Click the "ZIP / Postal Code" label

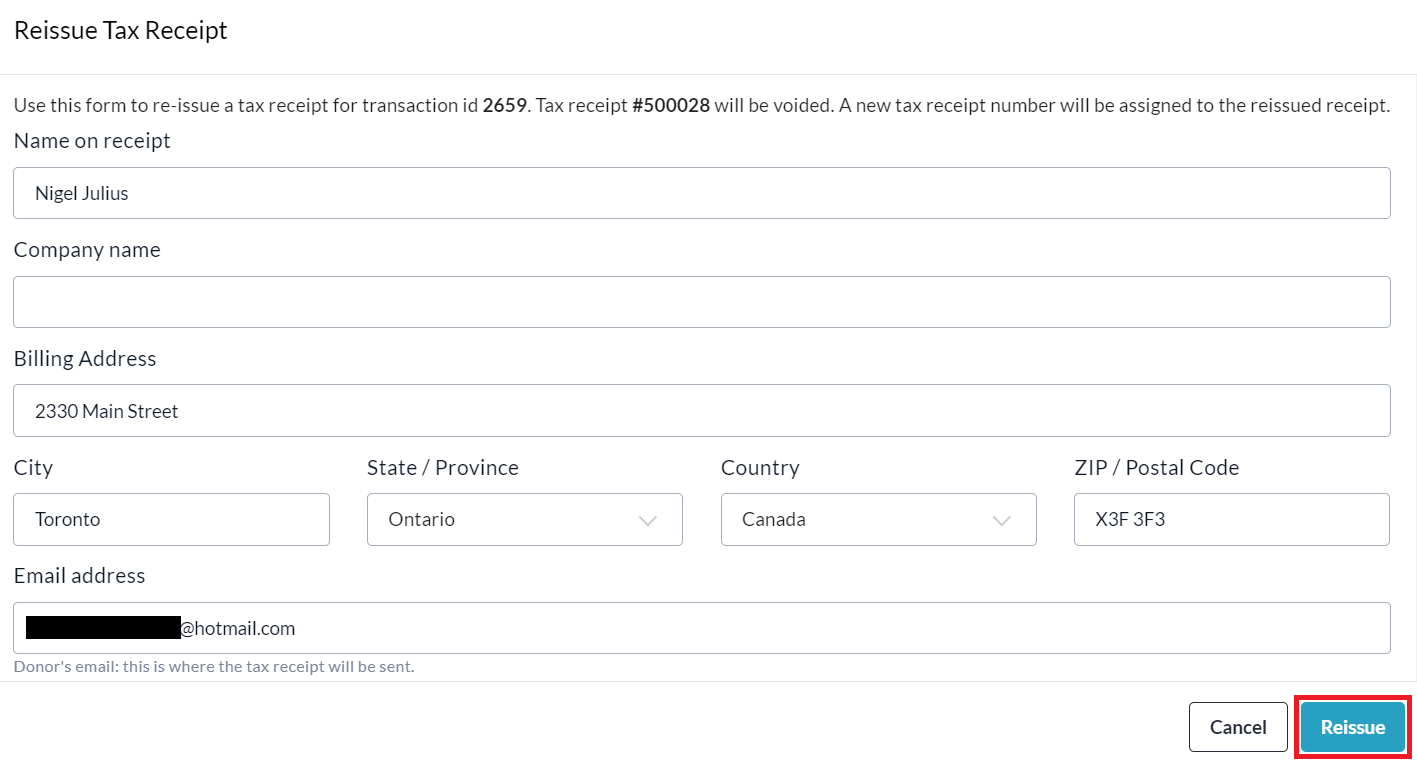[1156, 467]
